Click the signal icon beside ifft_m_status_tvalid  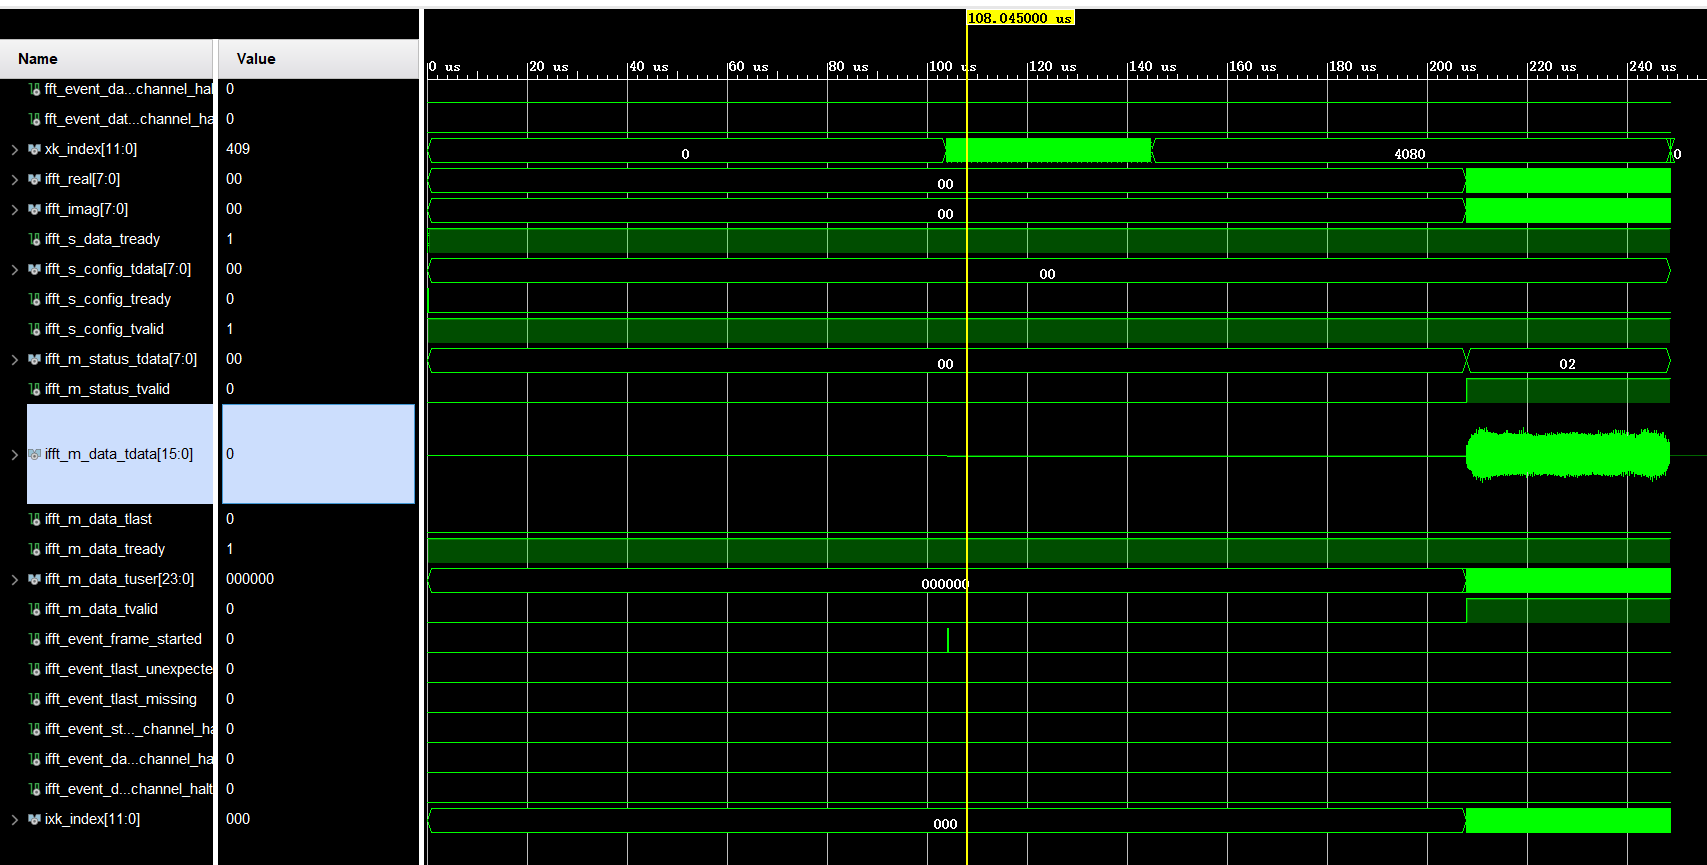pos(35,389)
